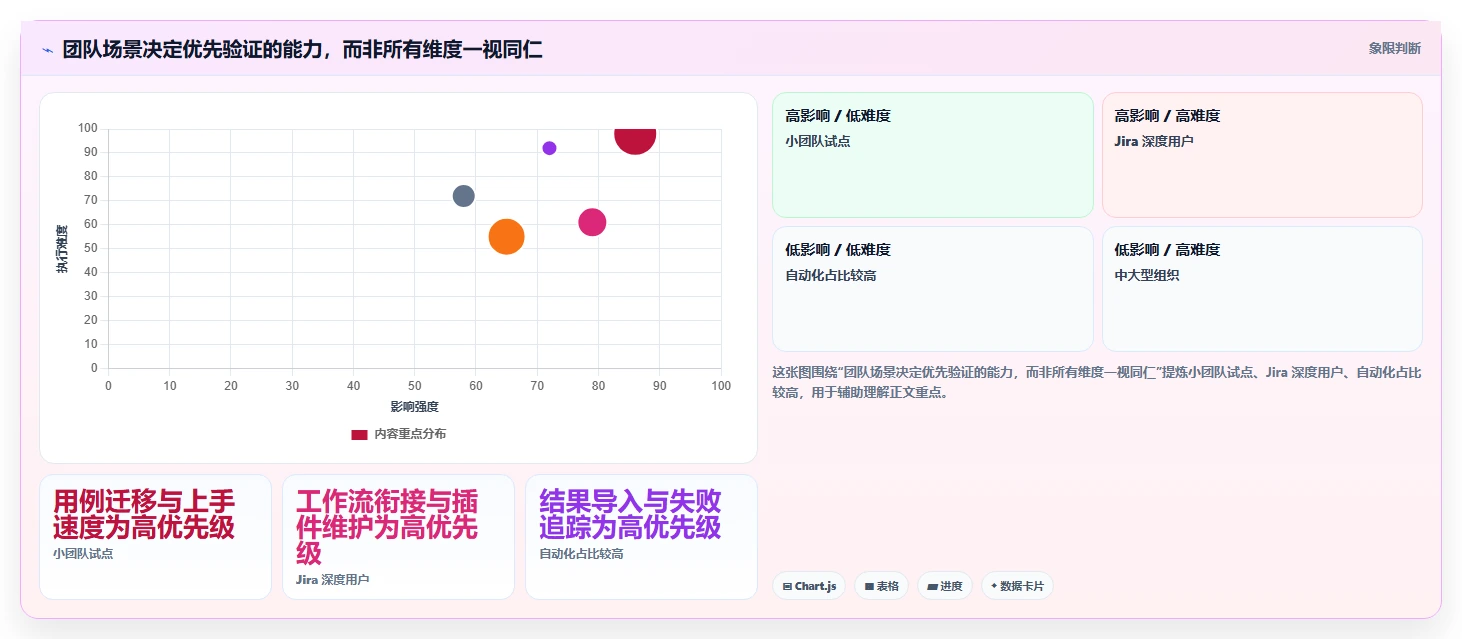Select the 高影响 / 低难度 quadrant card
This screenshot has width=1462, height=639.
933,155
